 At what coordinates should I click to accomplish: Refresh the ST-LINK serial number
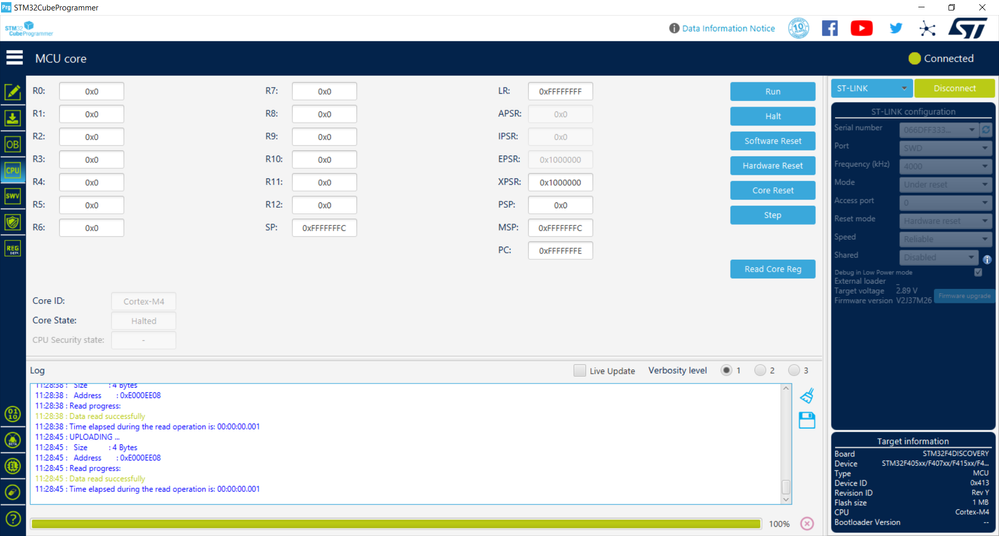tap(986, 130)
